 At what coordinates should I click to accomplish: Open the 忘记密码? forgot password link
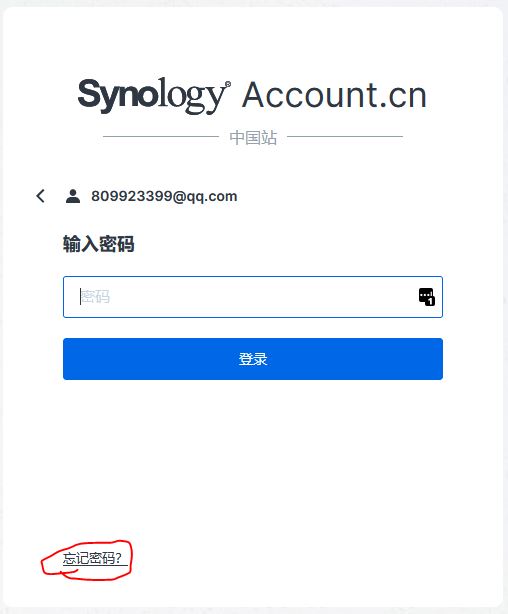[x=92, y=558]
